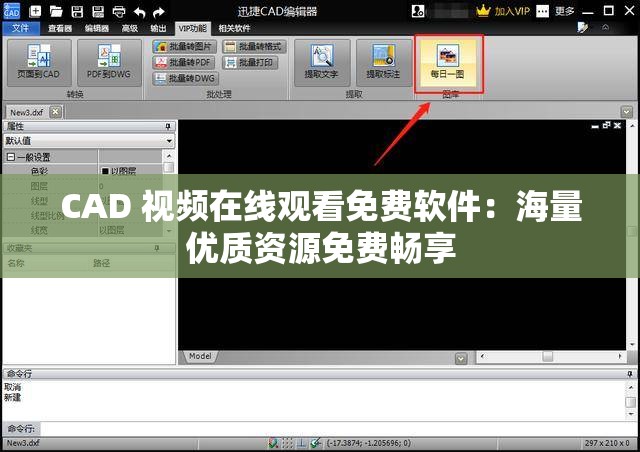Toggle ortho mode in status bar
This screenshot has height=452, width=640.
pos(301,443)
